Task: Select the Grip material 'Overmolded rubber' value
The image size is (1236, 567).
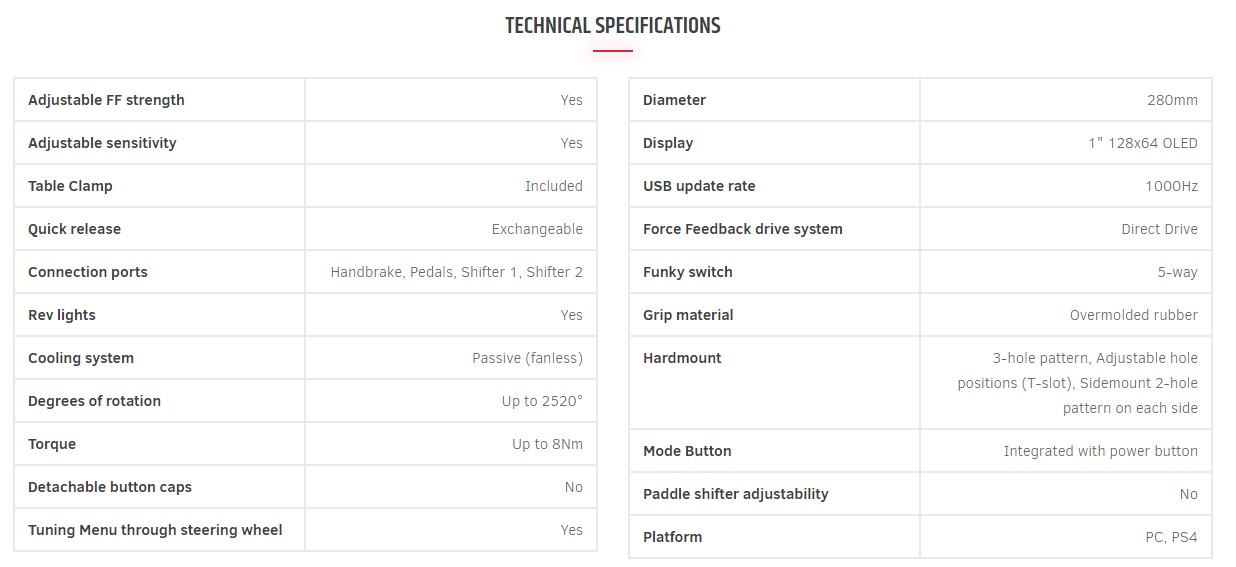Action: [1133, 315]
